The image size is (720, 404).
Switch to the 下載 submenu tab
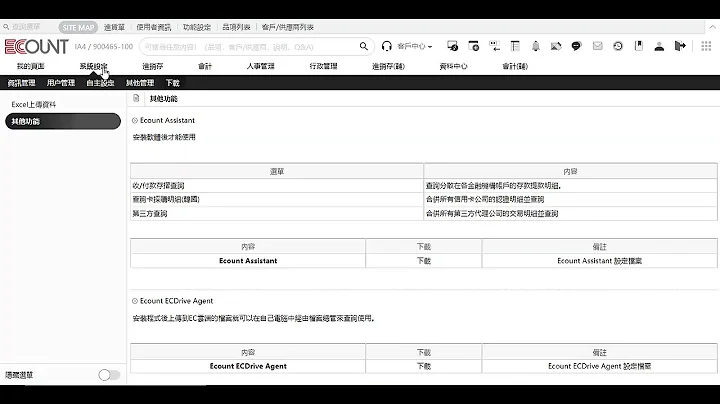[x=173, y=83]
